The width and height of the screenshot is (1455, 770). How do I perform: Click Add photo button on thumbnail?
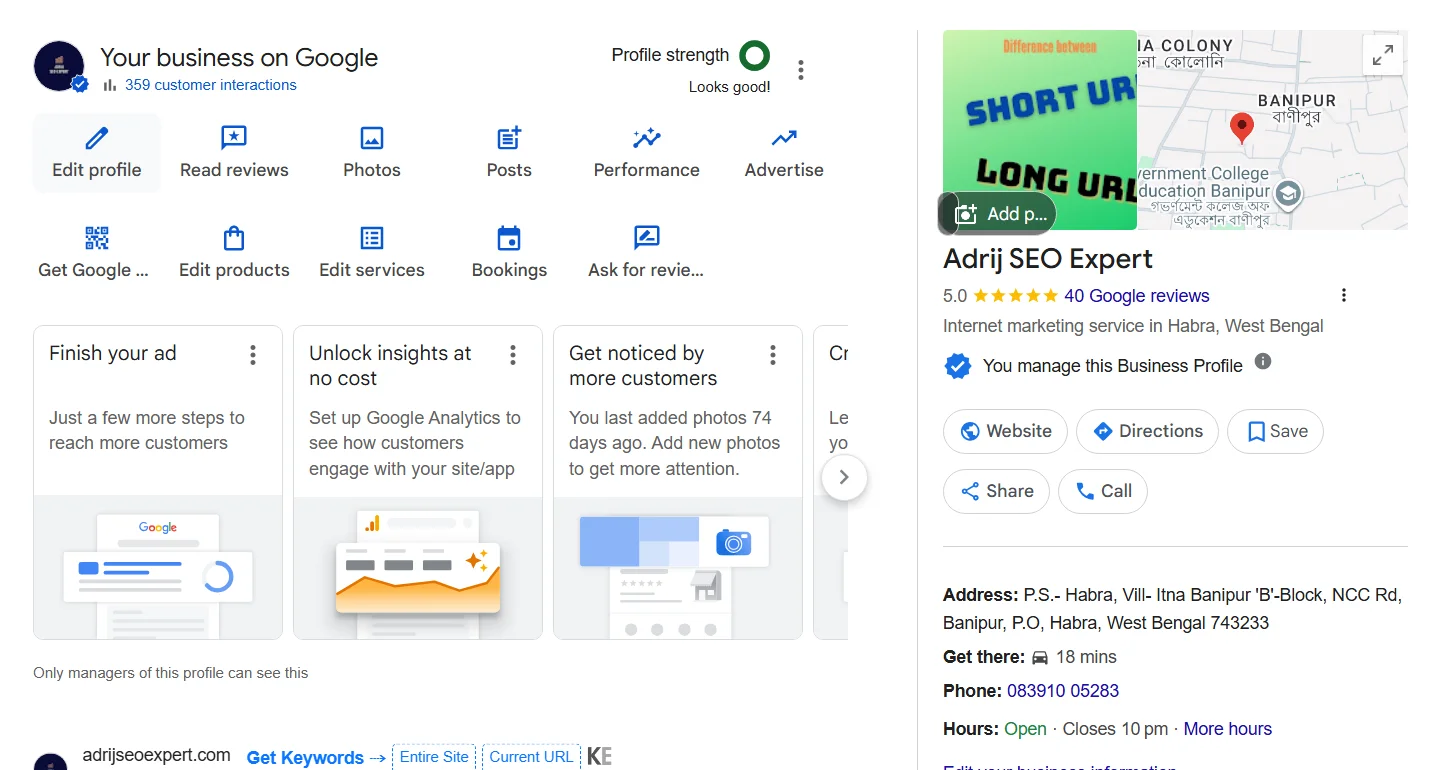pos(998,213)
